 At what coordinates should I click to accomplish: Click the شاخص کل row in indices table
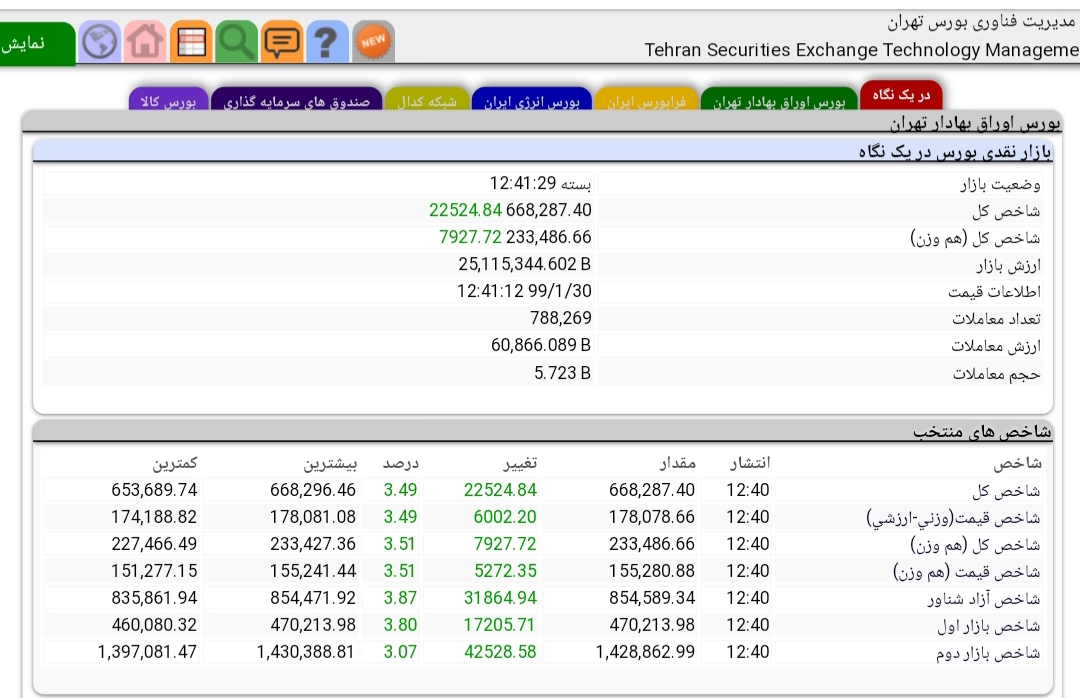point(543,490)
